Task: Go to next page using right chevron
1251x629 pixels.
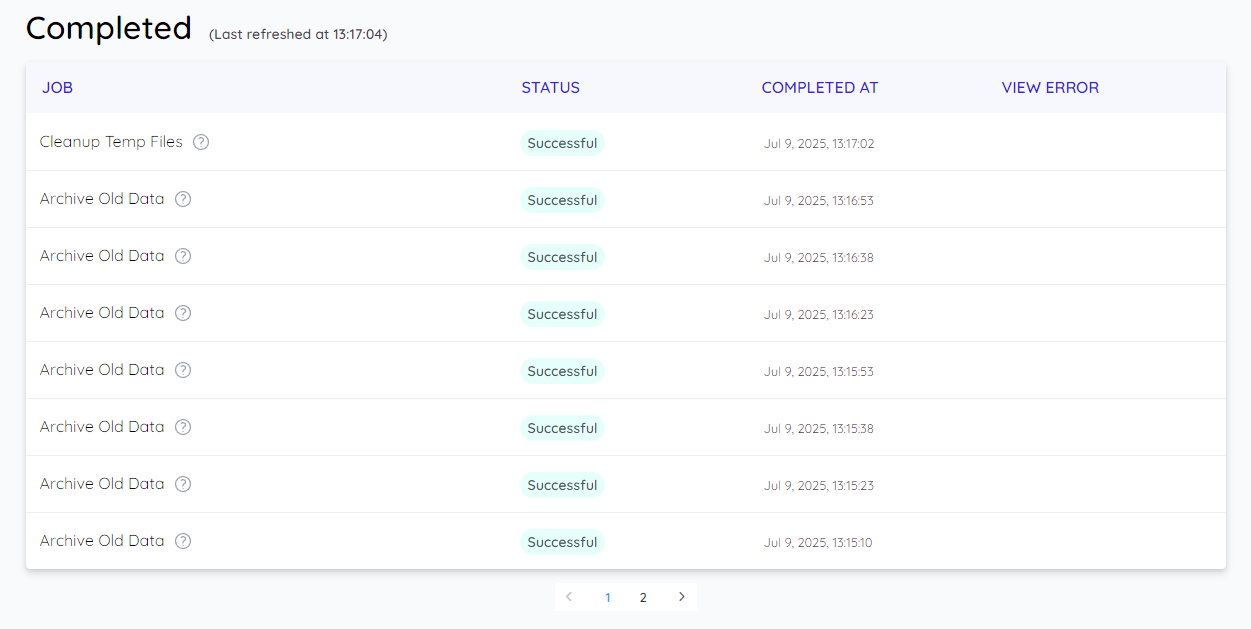Action: (x=682, y=597)
